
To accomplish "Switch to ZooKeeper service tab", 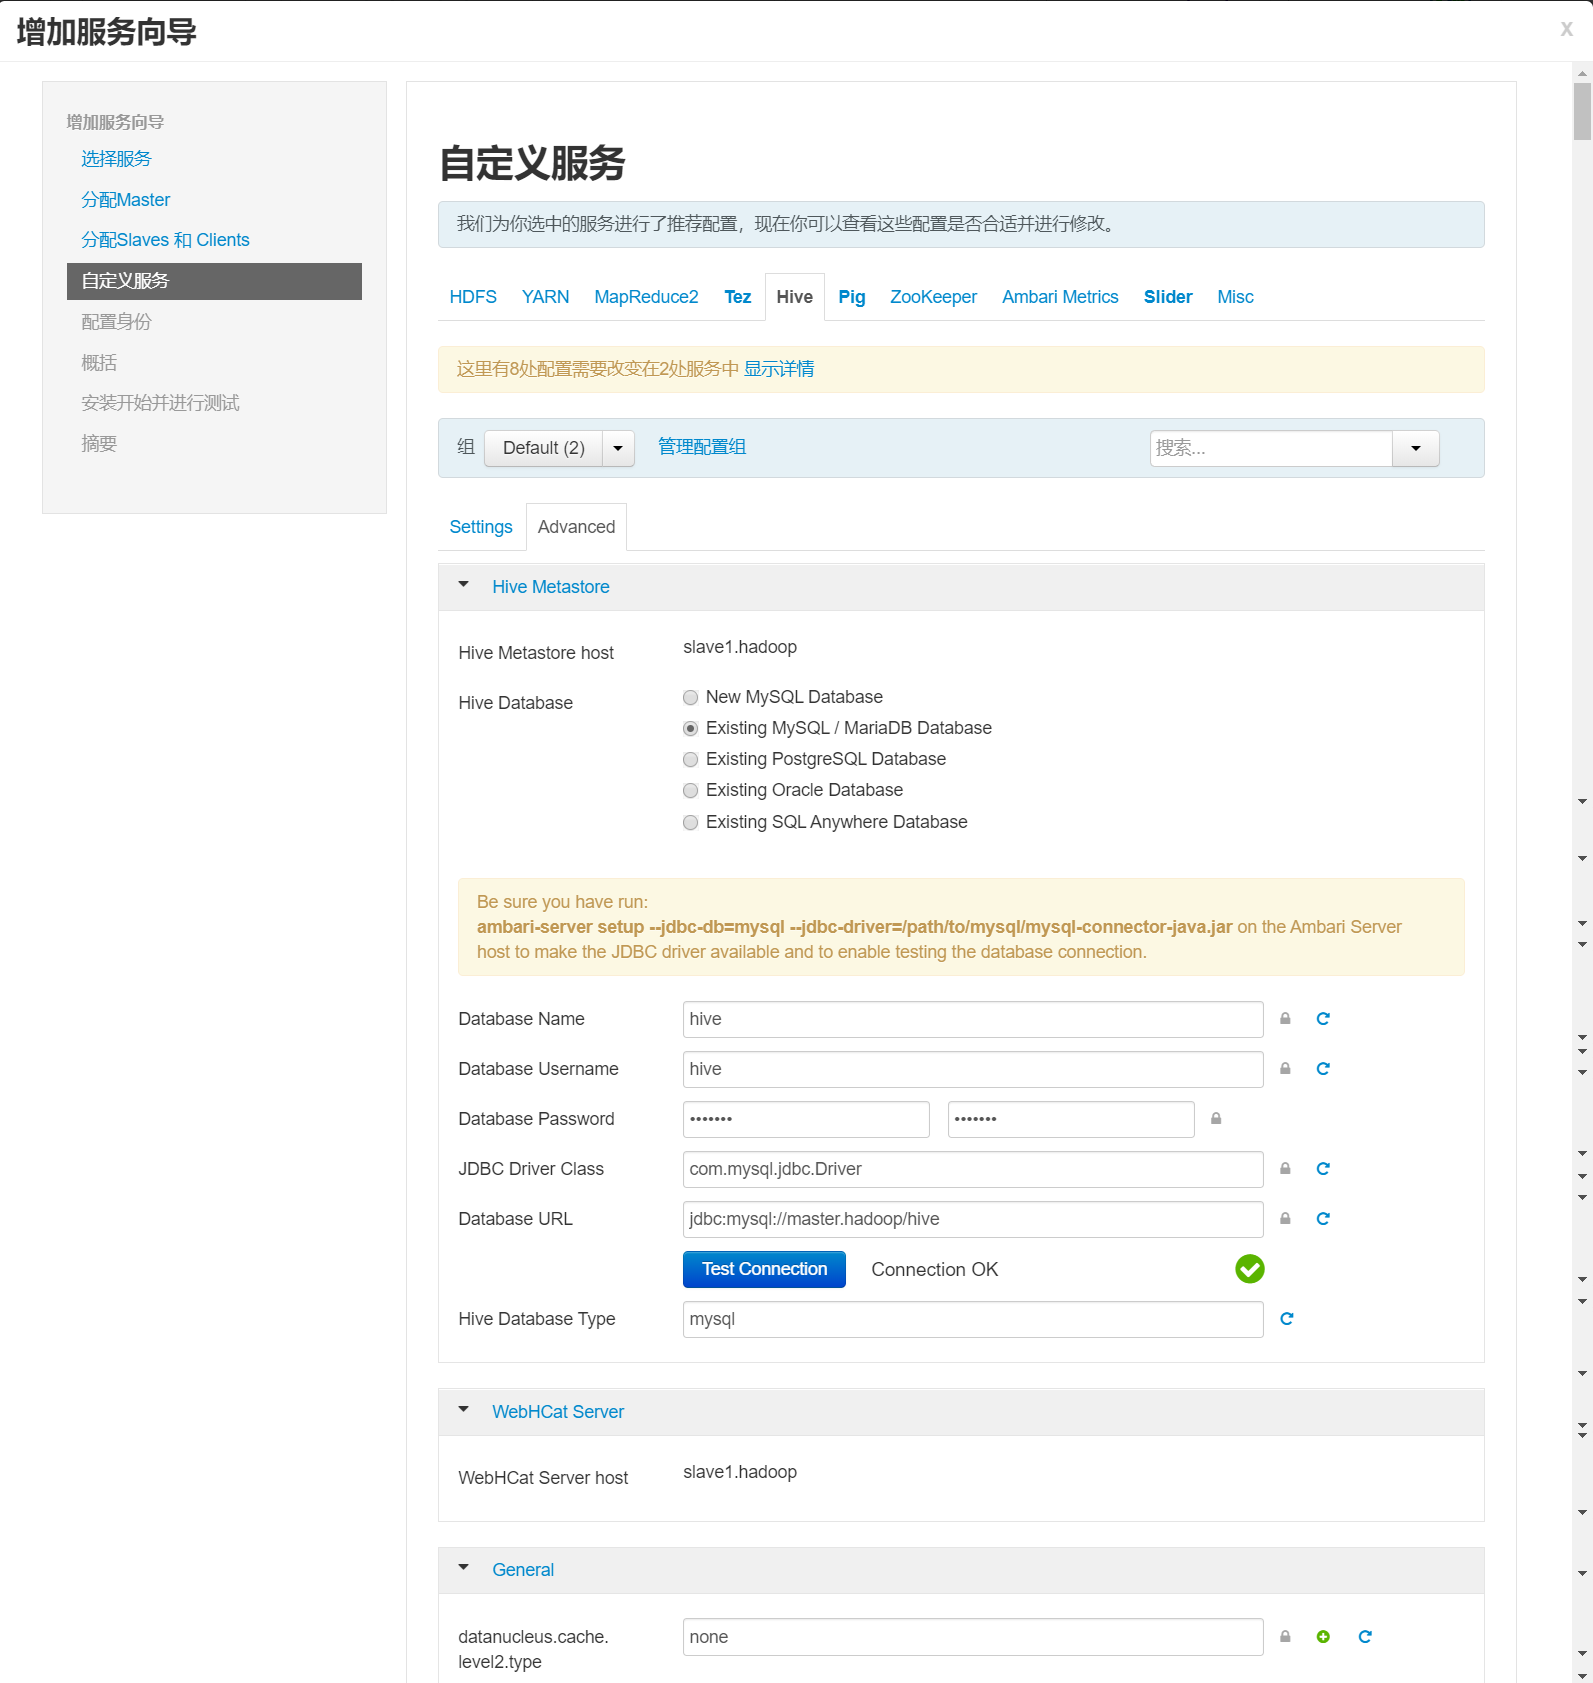I will coord(934,297).
